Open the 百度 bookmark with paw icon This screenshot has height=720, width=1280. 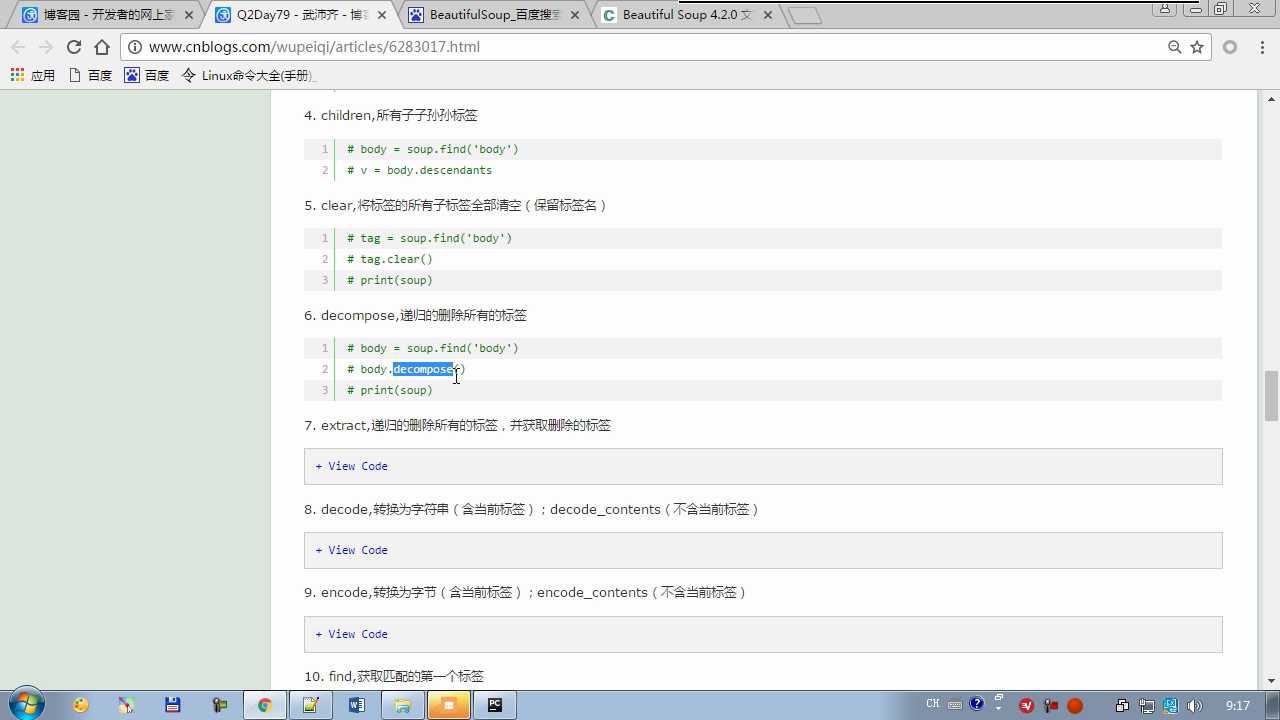(147, 75)
